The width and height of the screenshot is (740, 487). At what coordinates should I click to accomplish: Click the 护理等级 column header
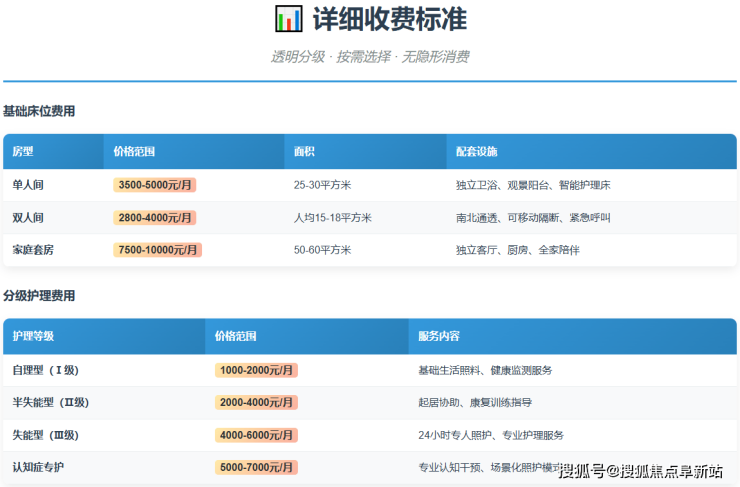(x=33, y=337)
